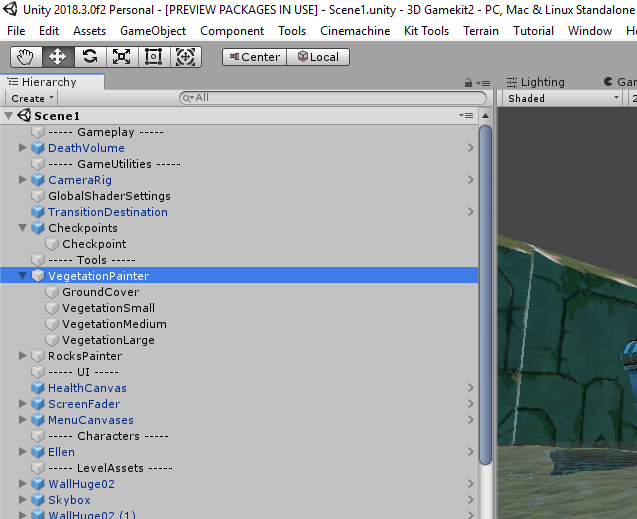
Task: Expand the DeathVolume object
Action: [23, 147]
